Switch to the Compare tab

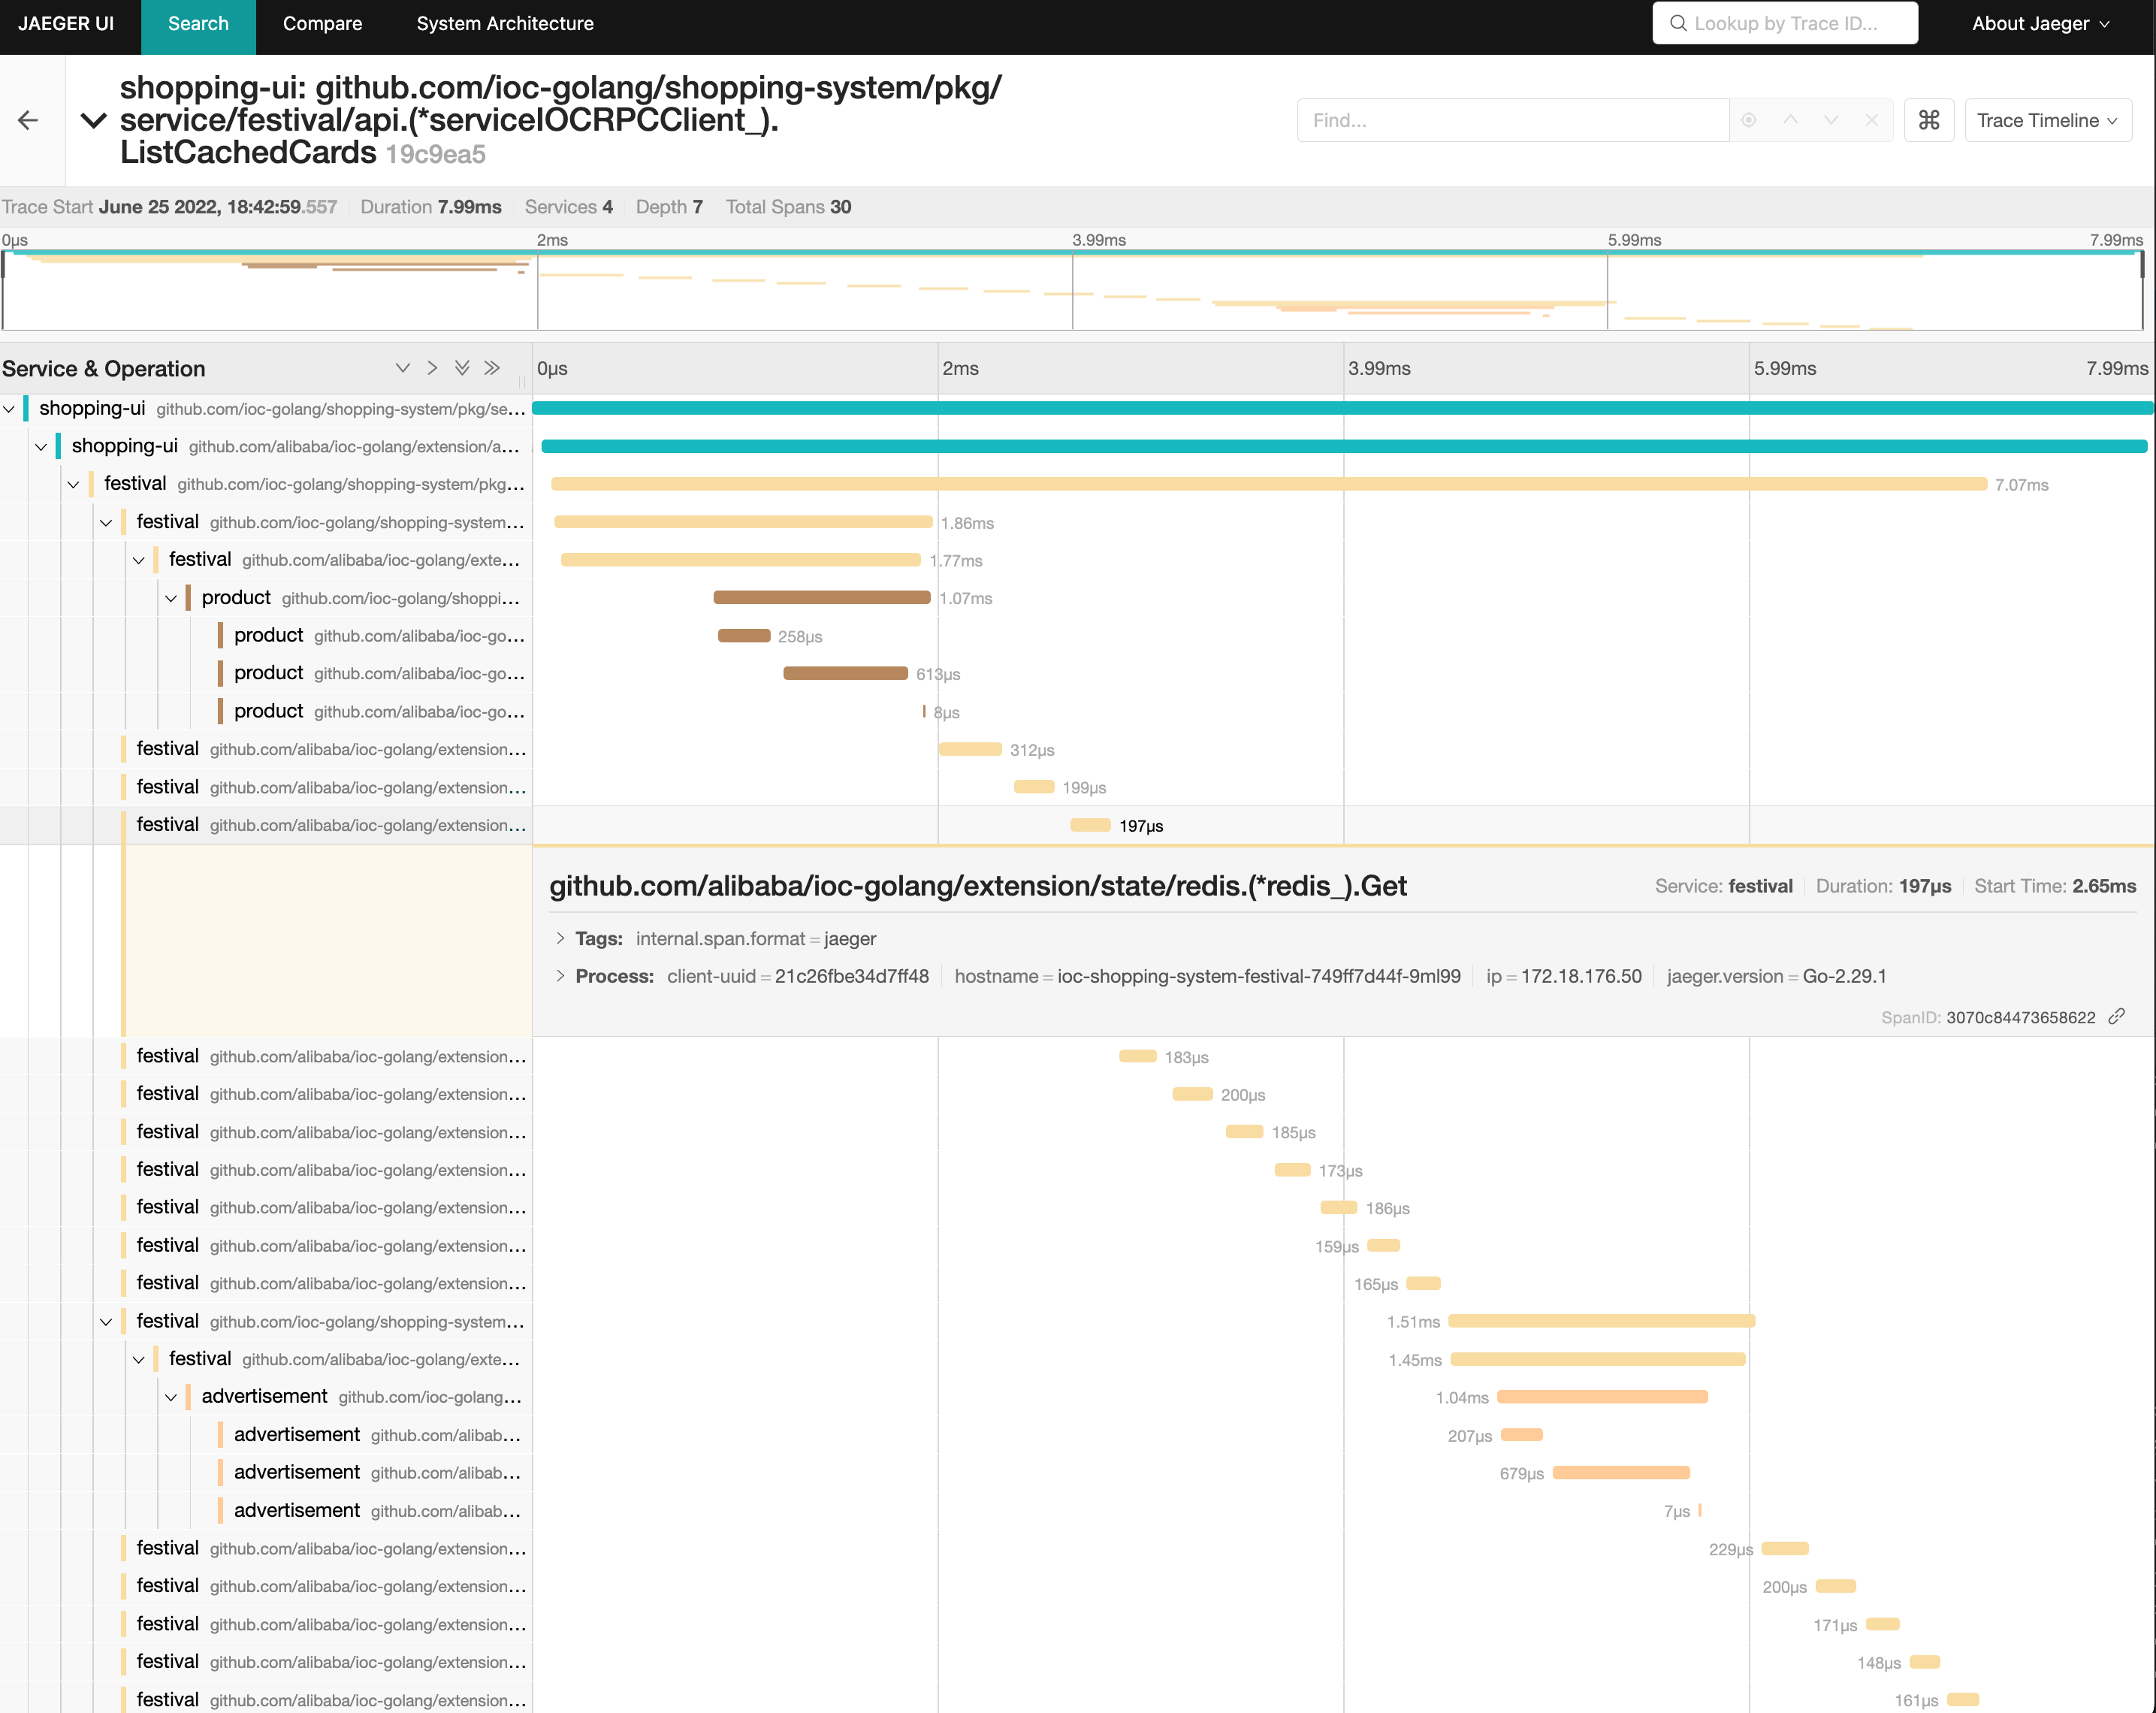322,23
